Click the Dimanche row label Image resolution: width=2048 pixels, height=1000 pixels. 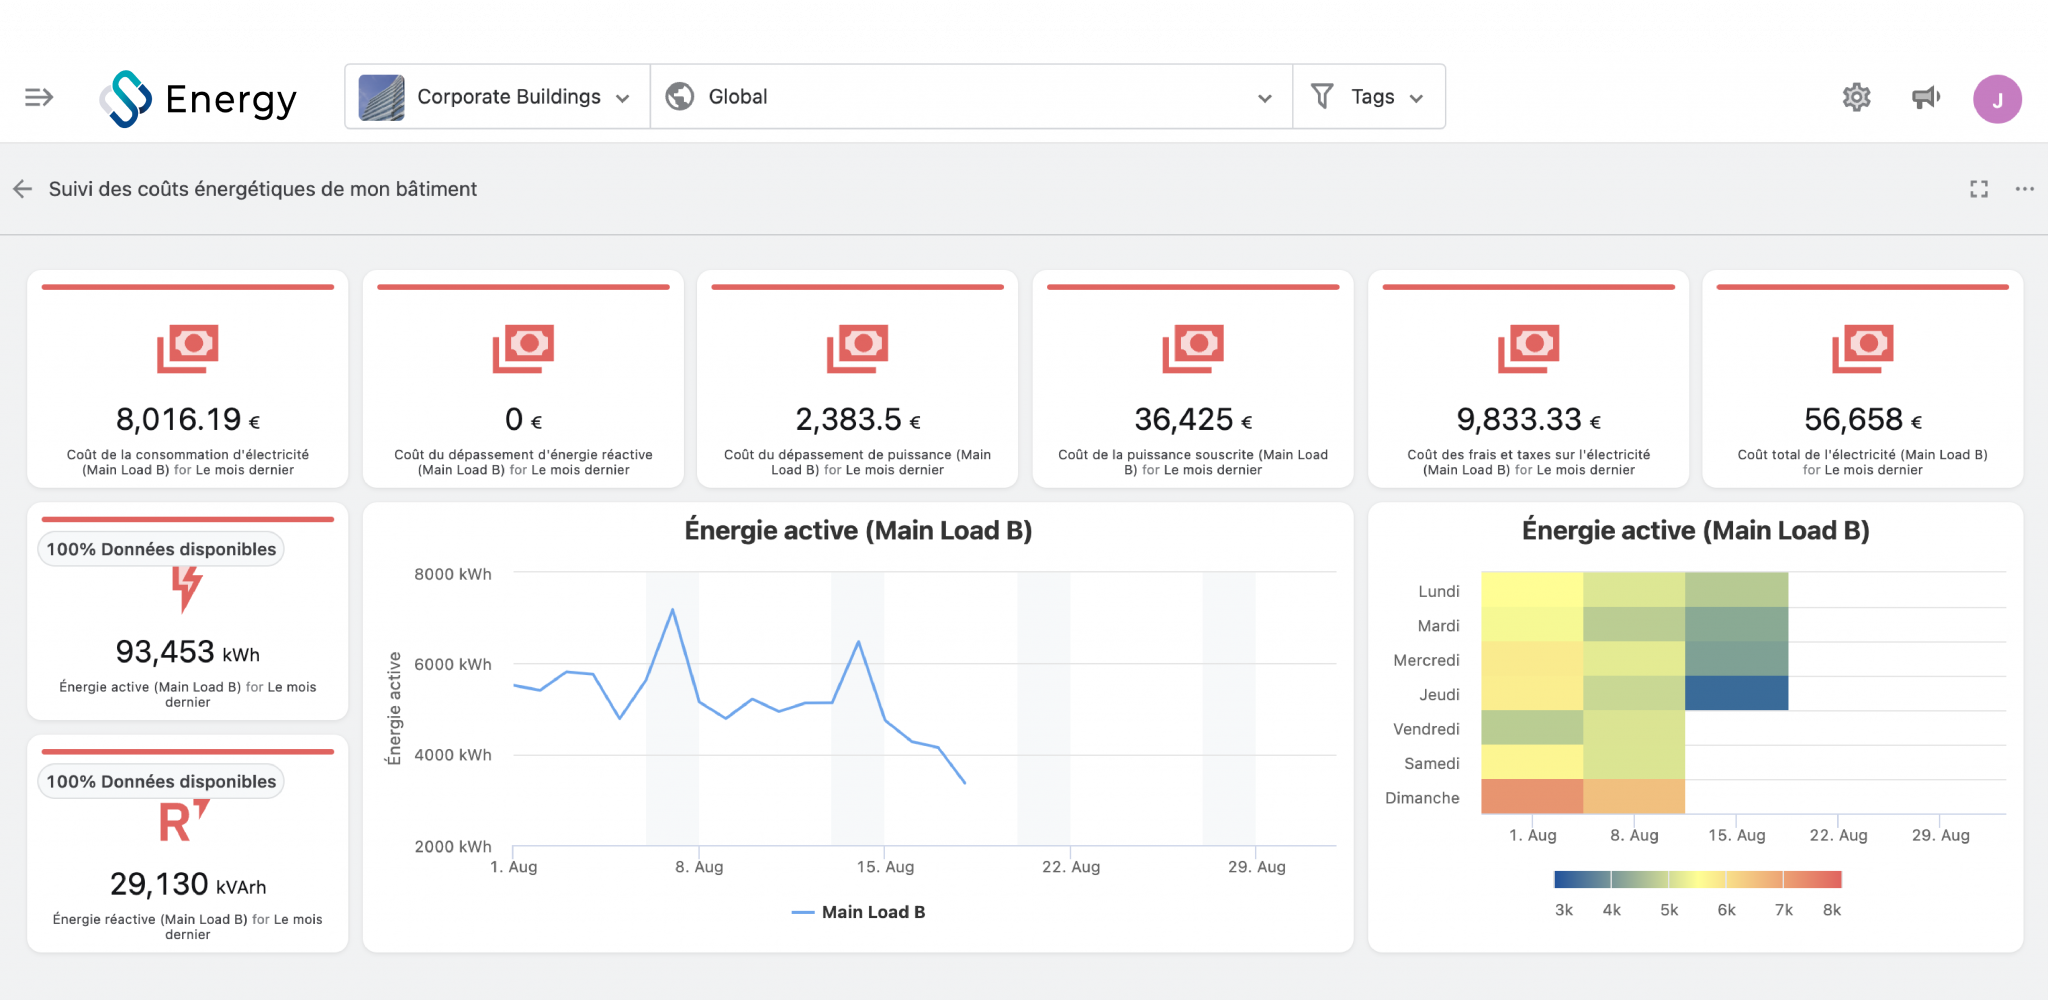point(1422,798)
